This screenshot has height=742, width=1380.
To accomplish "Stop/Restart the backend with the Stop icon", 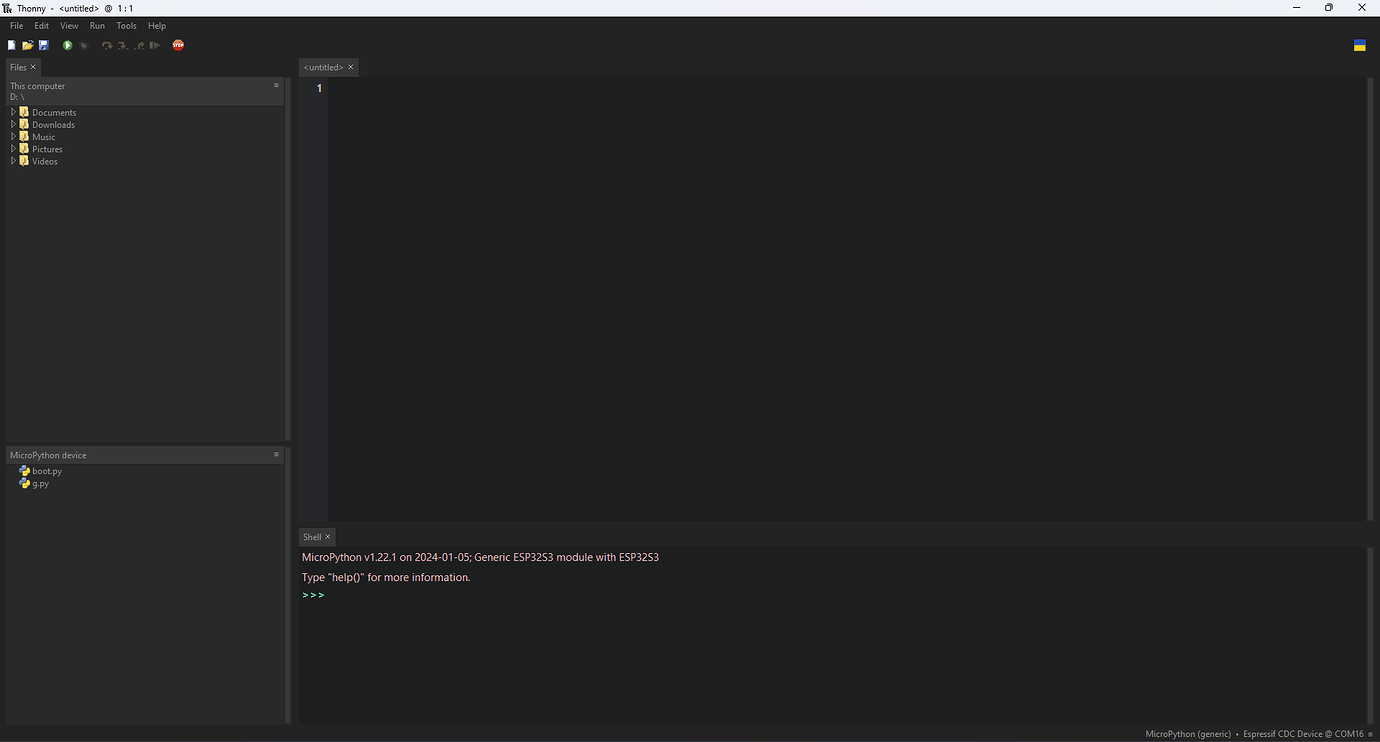I will (178, 45).
